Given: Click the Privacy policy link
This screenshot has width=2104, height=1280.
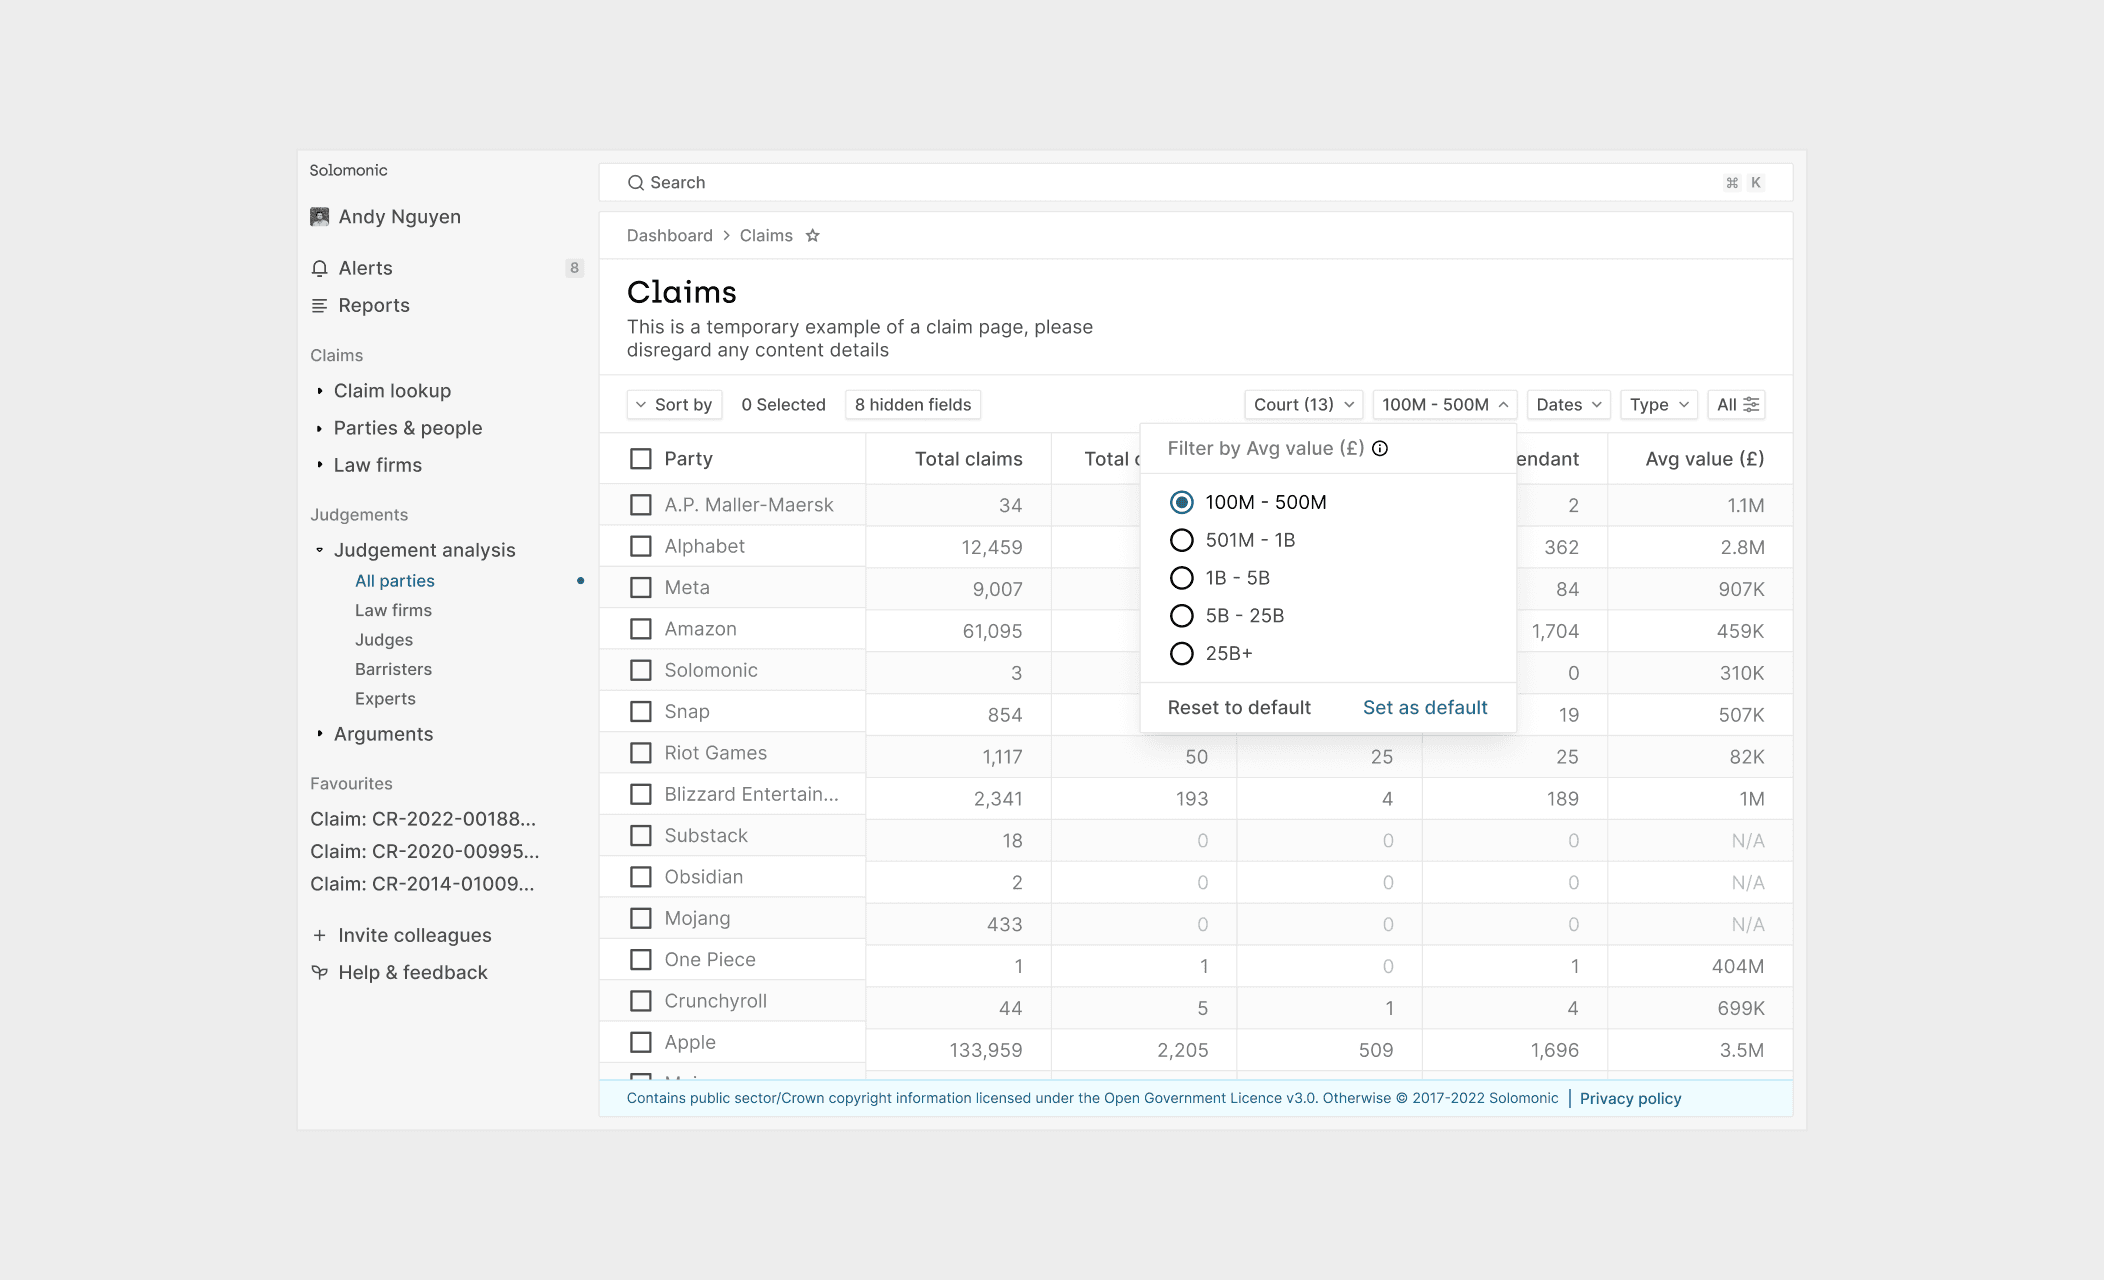Looking at the screenshot, I should coord(1630,1099).
